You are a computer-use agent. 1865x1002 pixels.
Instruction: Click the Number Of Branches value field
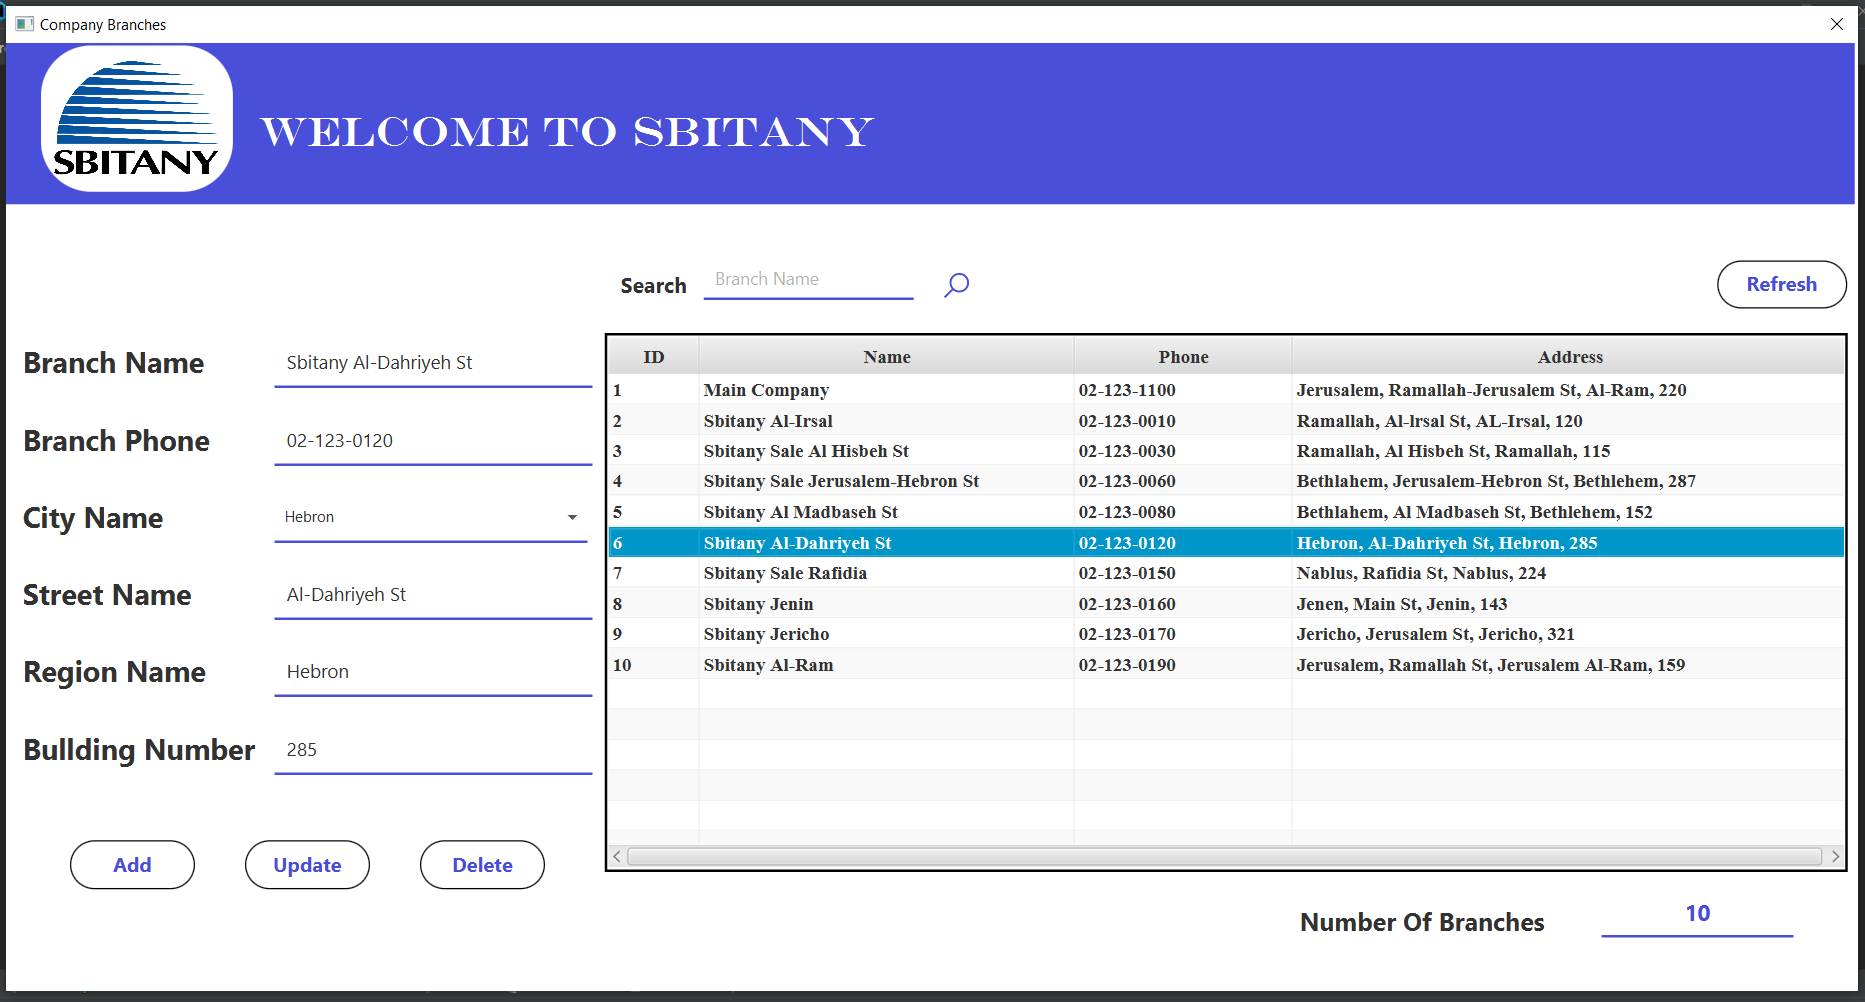[1697, 914]
